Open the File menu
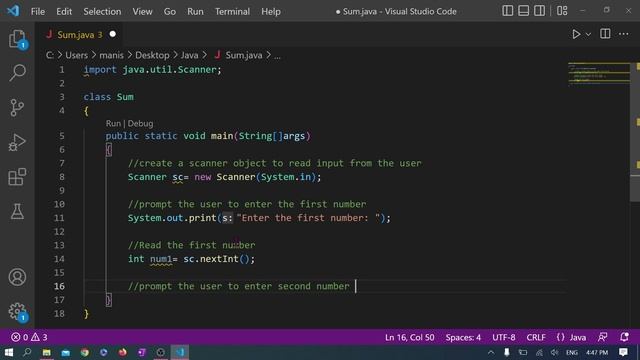The image size is (640, 360). 38,11
